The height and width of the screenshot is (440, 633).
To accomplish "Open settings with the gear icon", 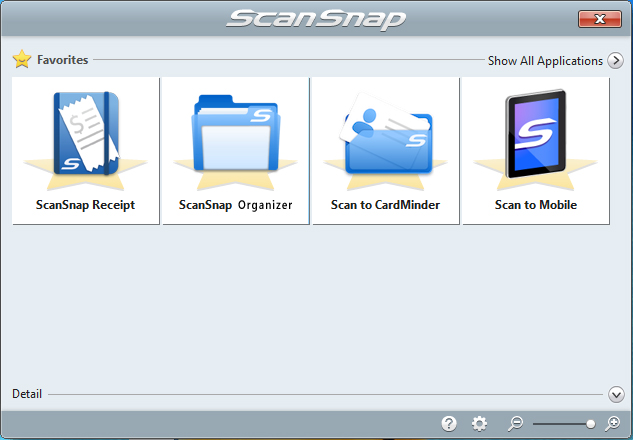I will (x=479, y=423).
